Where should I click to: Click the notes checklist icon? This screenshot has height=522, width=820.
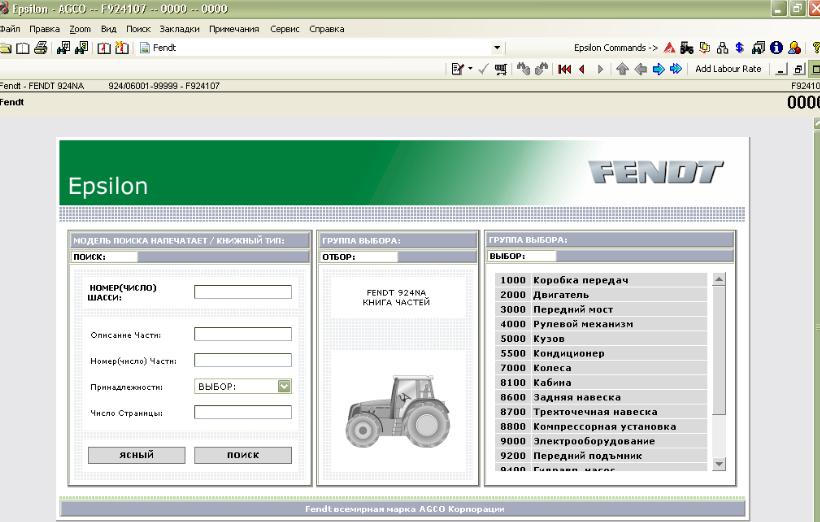457,69
